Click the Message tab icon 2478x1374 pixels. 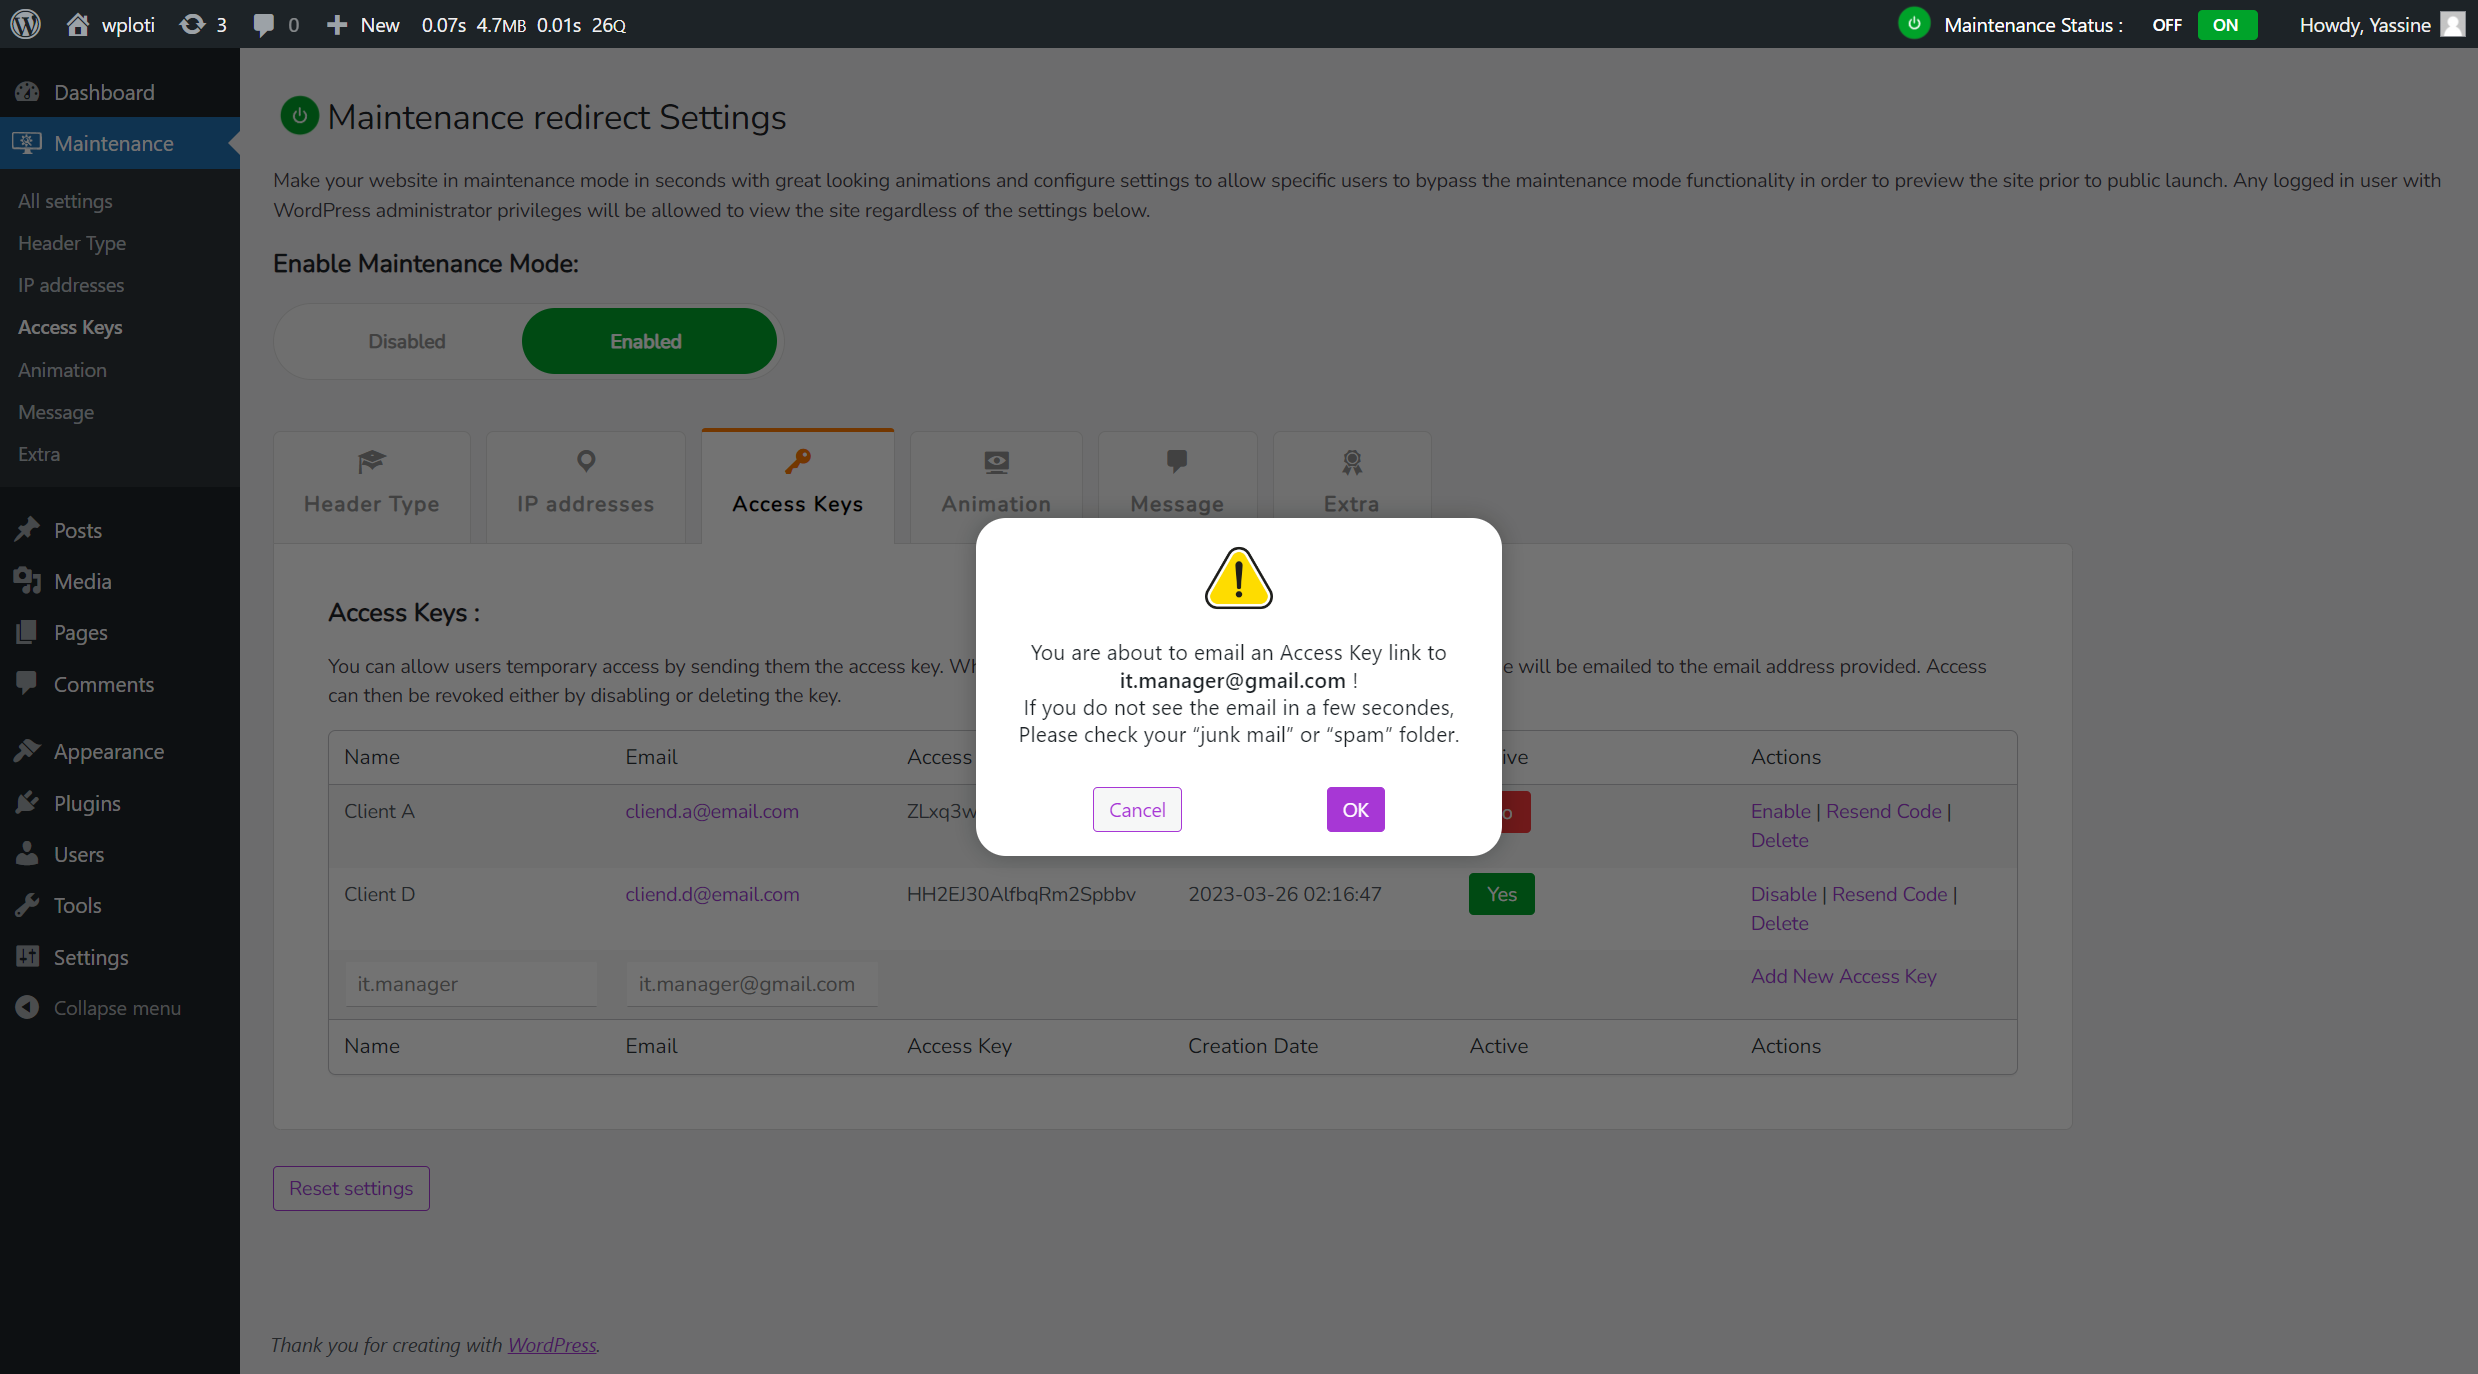click(x=1177, y=462)
